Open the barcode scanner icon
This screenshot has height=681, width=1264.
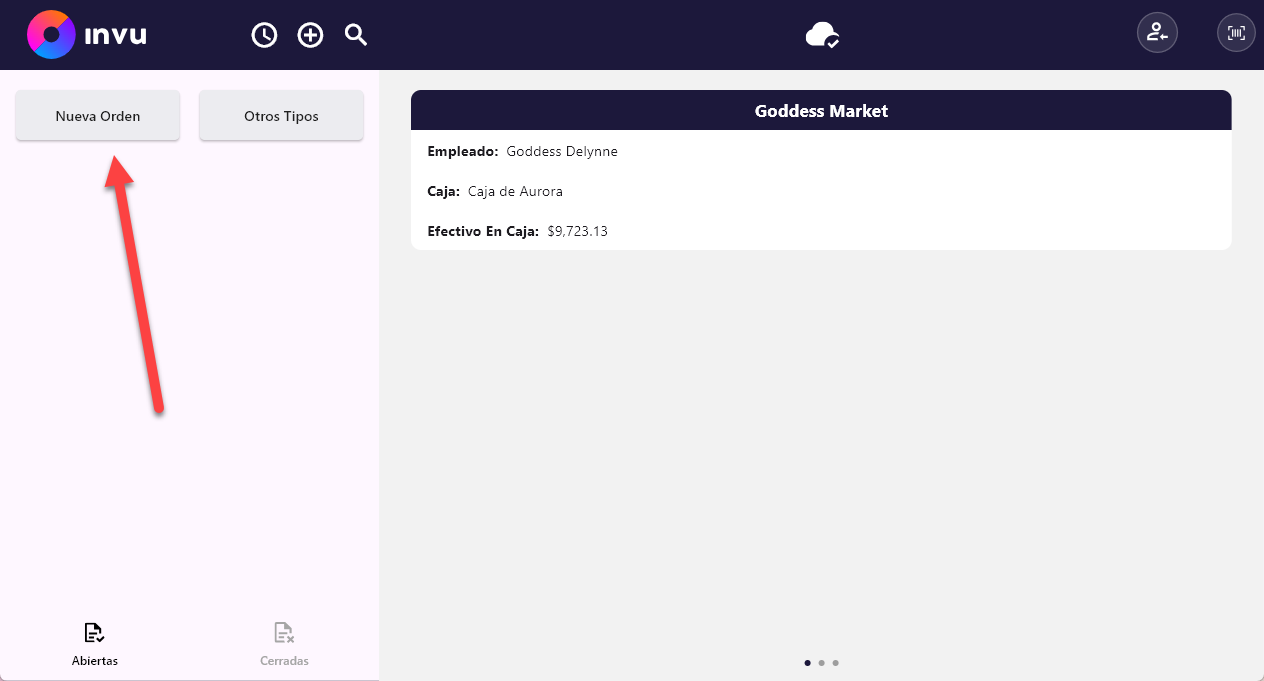tap(1237, 33)
